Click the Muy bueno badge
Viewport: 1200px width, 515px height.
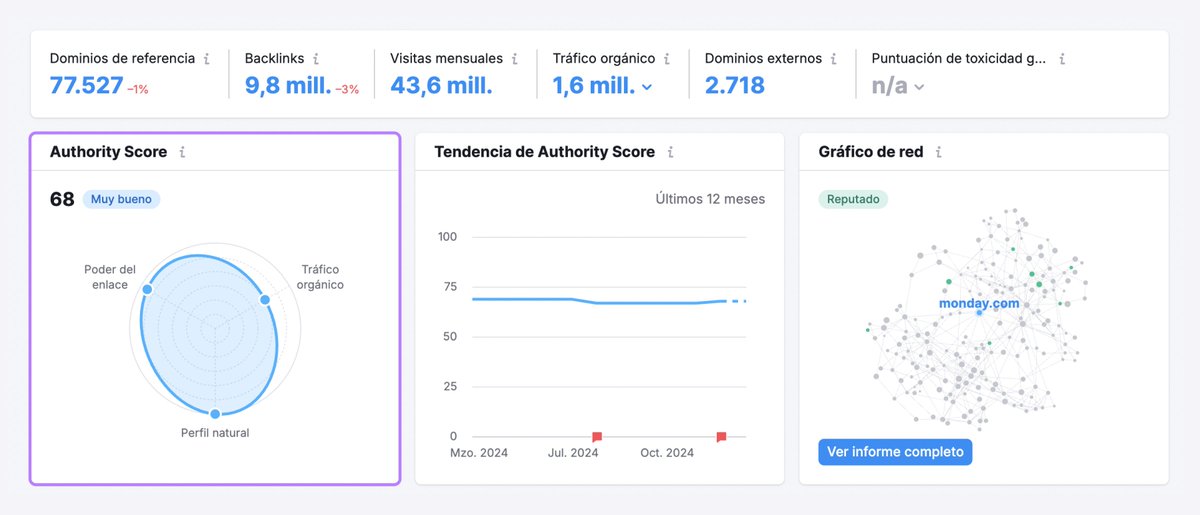tap(121, 199)
